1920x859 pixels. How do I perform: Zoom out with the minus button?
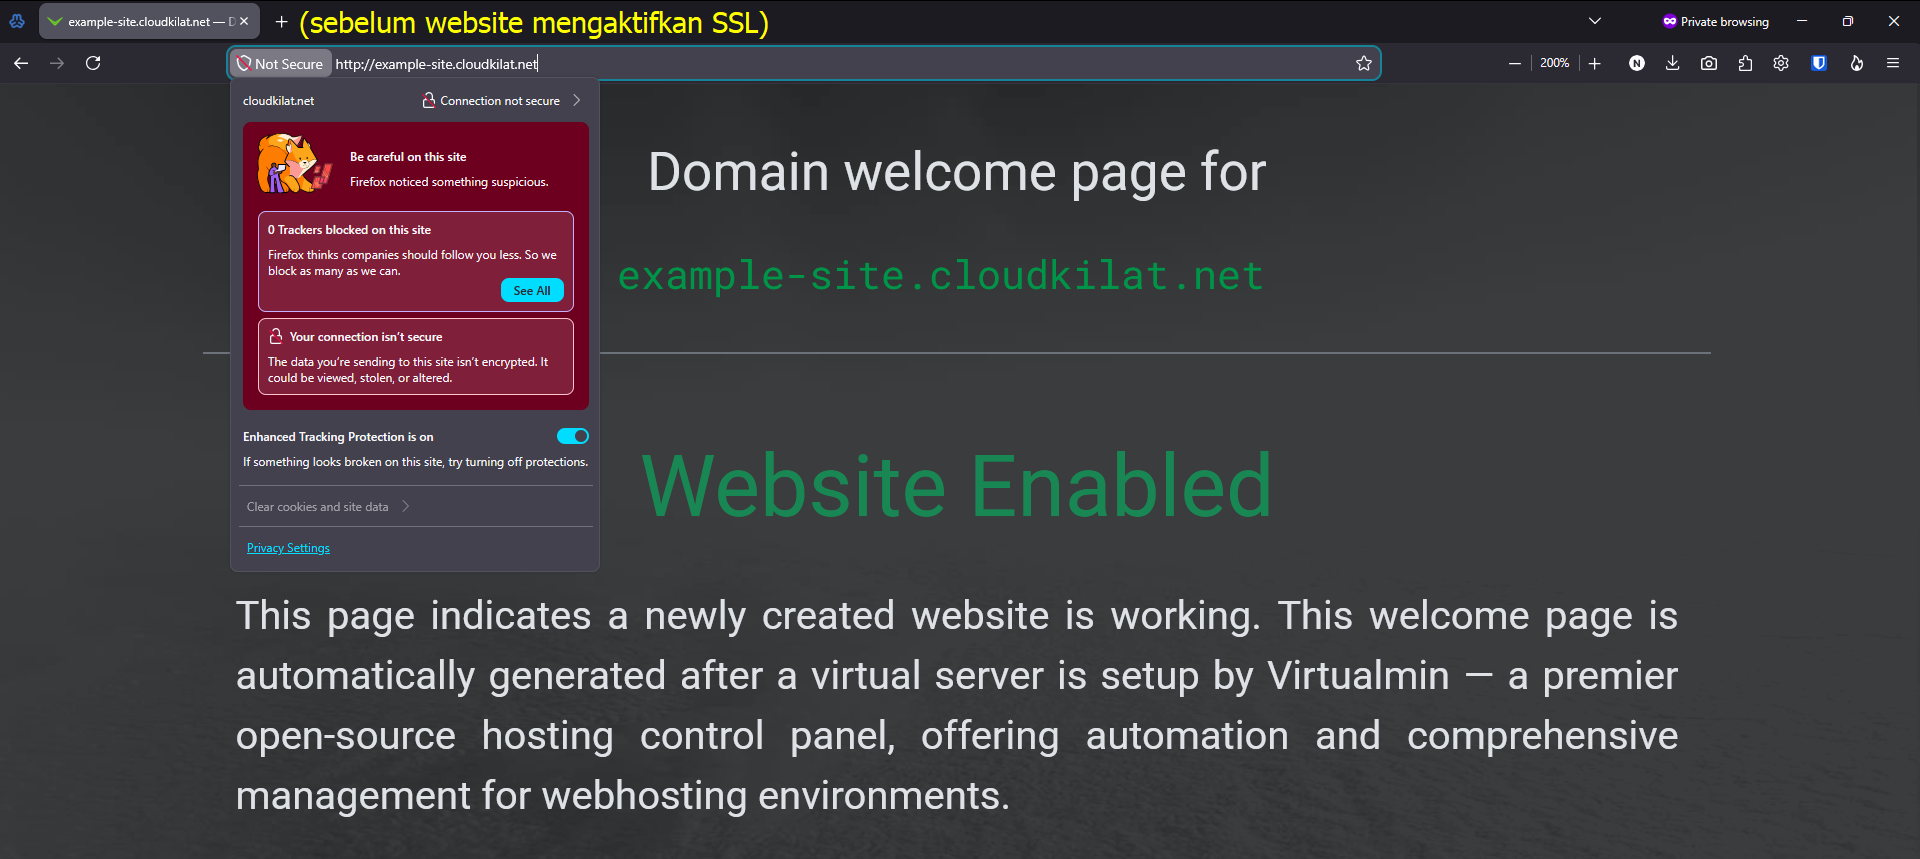(x=1515, y=63)
